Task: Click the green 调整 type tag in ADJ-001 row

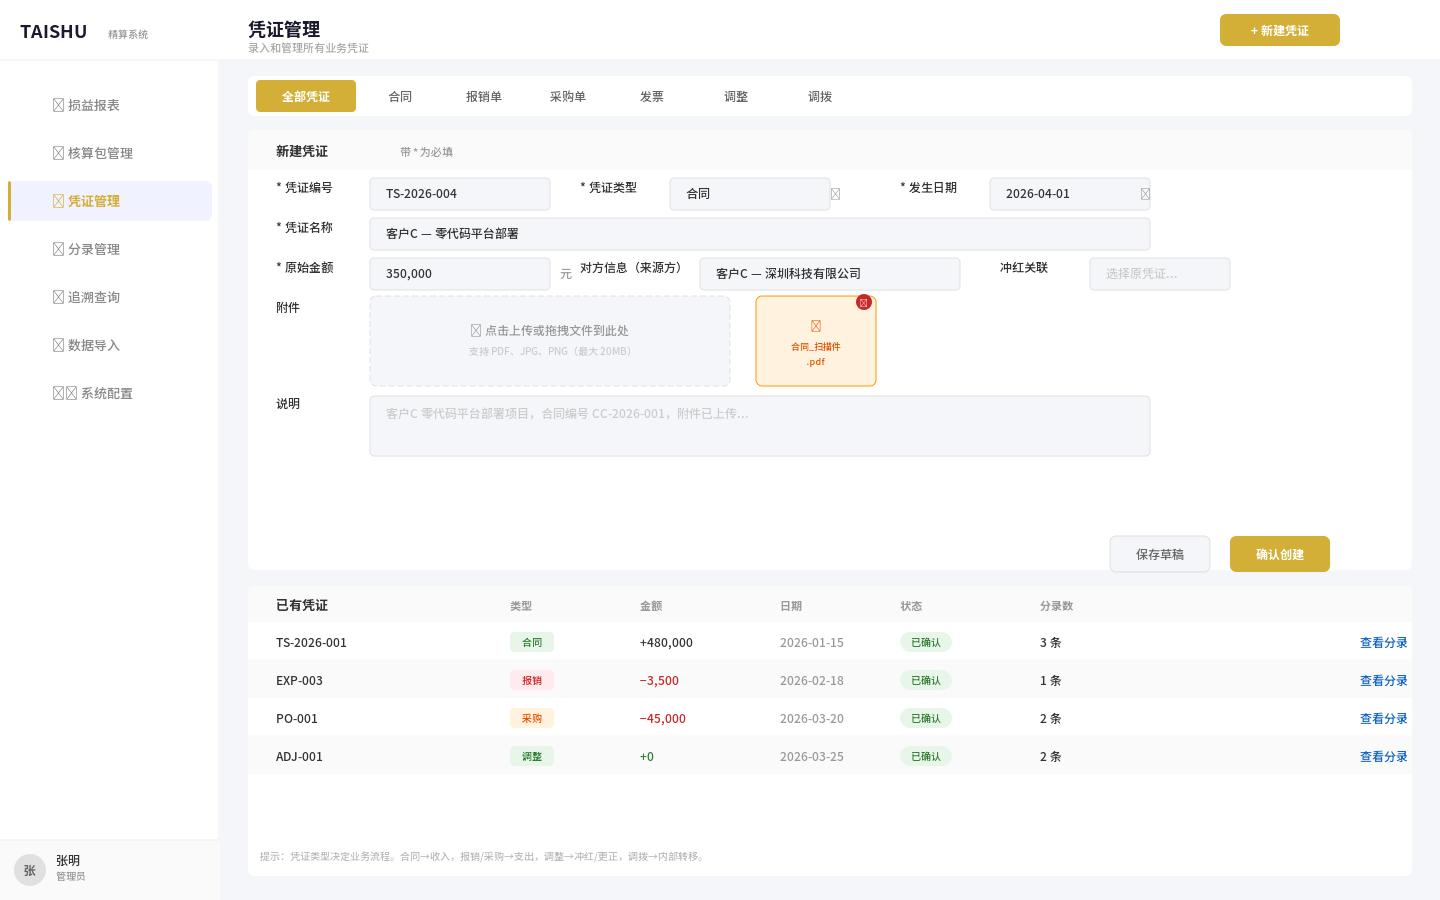Action: coord(532,757)
